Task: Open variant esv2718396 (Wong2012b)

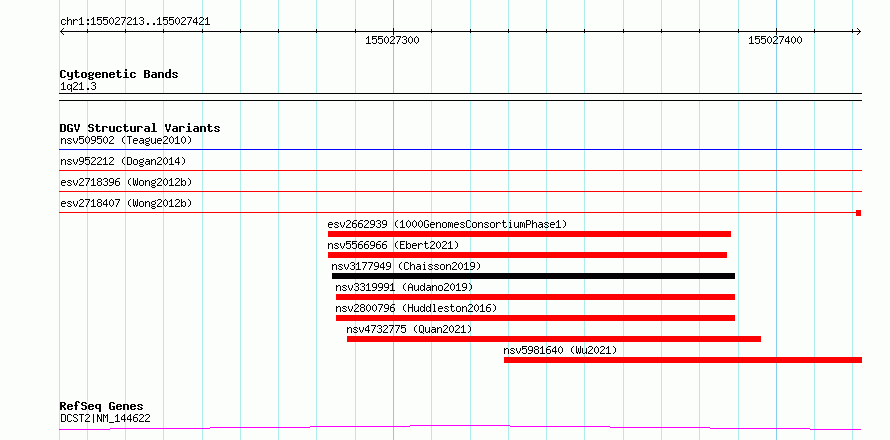Action: pyautogui.click(x=126, y=182)
